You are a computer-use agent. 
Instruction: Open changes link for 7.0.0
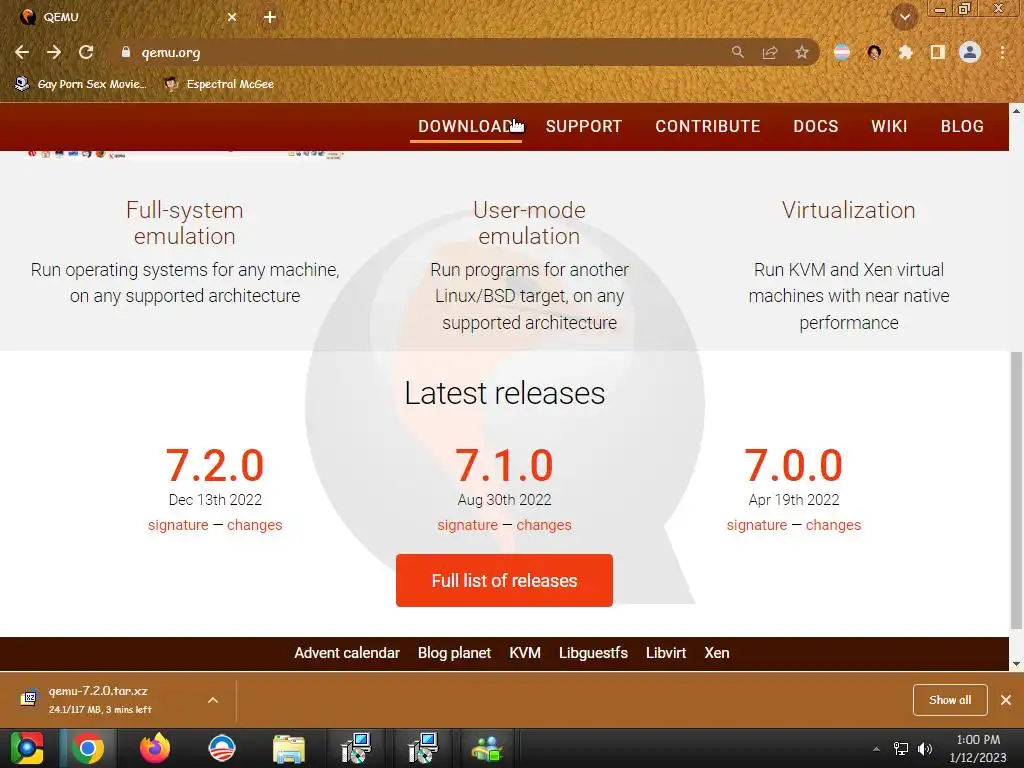click(x=833, y=525)
